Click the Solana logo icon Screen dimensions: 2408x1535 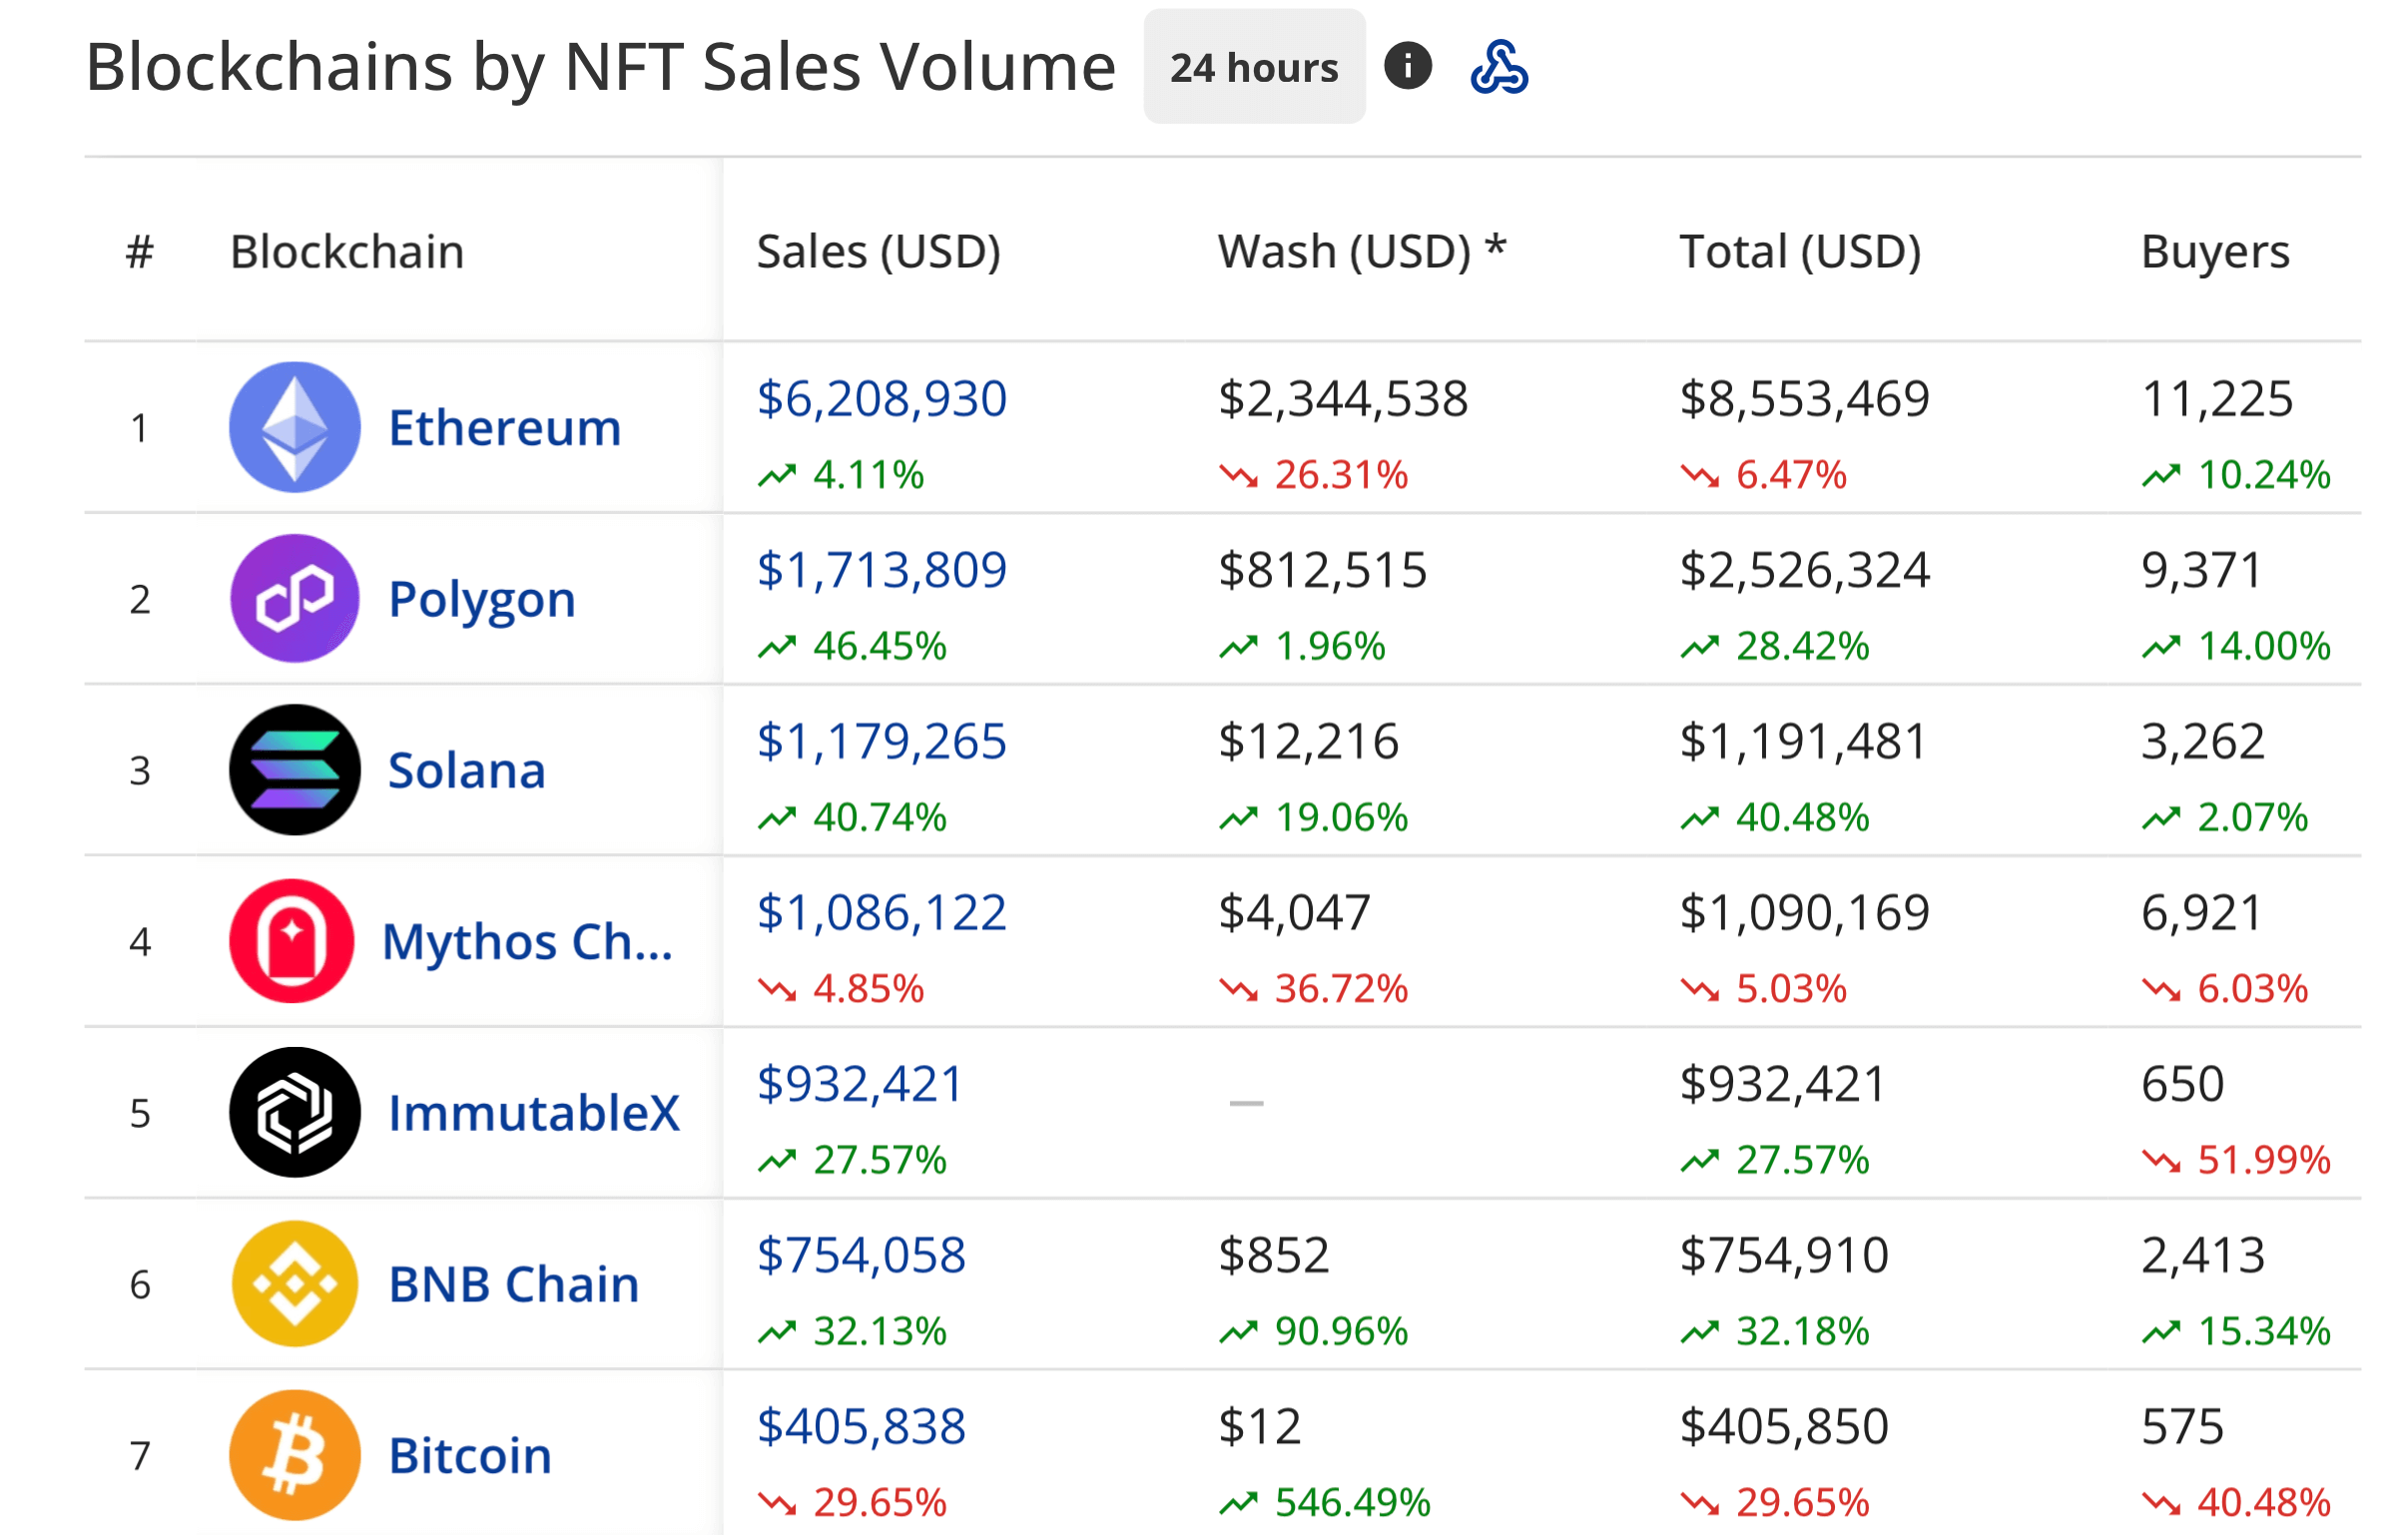point(294,770)
